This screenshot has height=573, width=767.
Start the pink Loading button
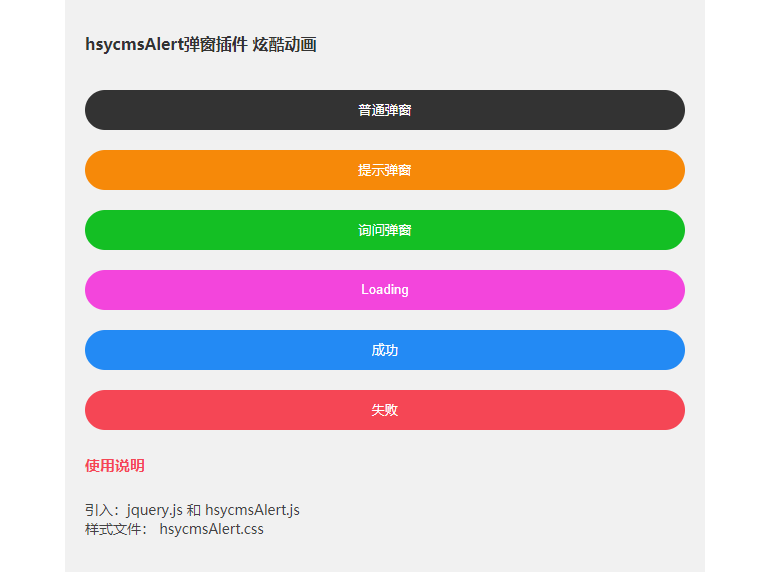384,290
